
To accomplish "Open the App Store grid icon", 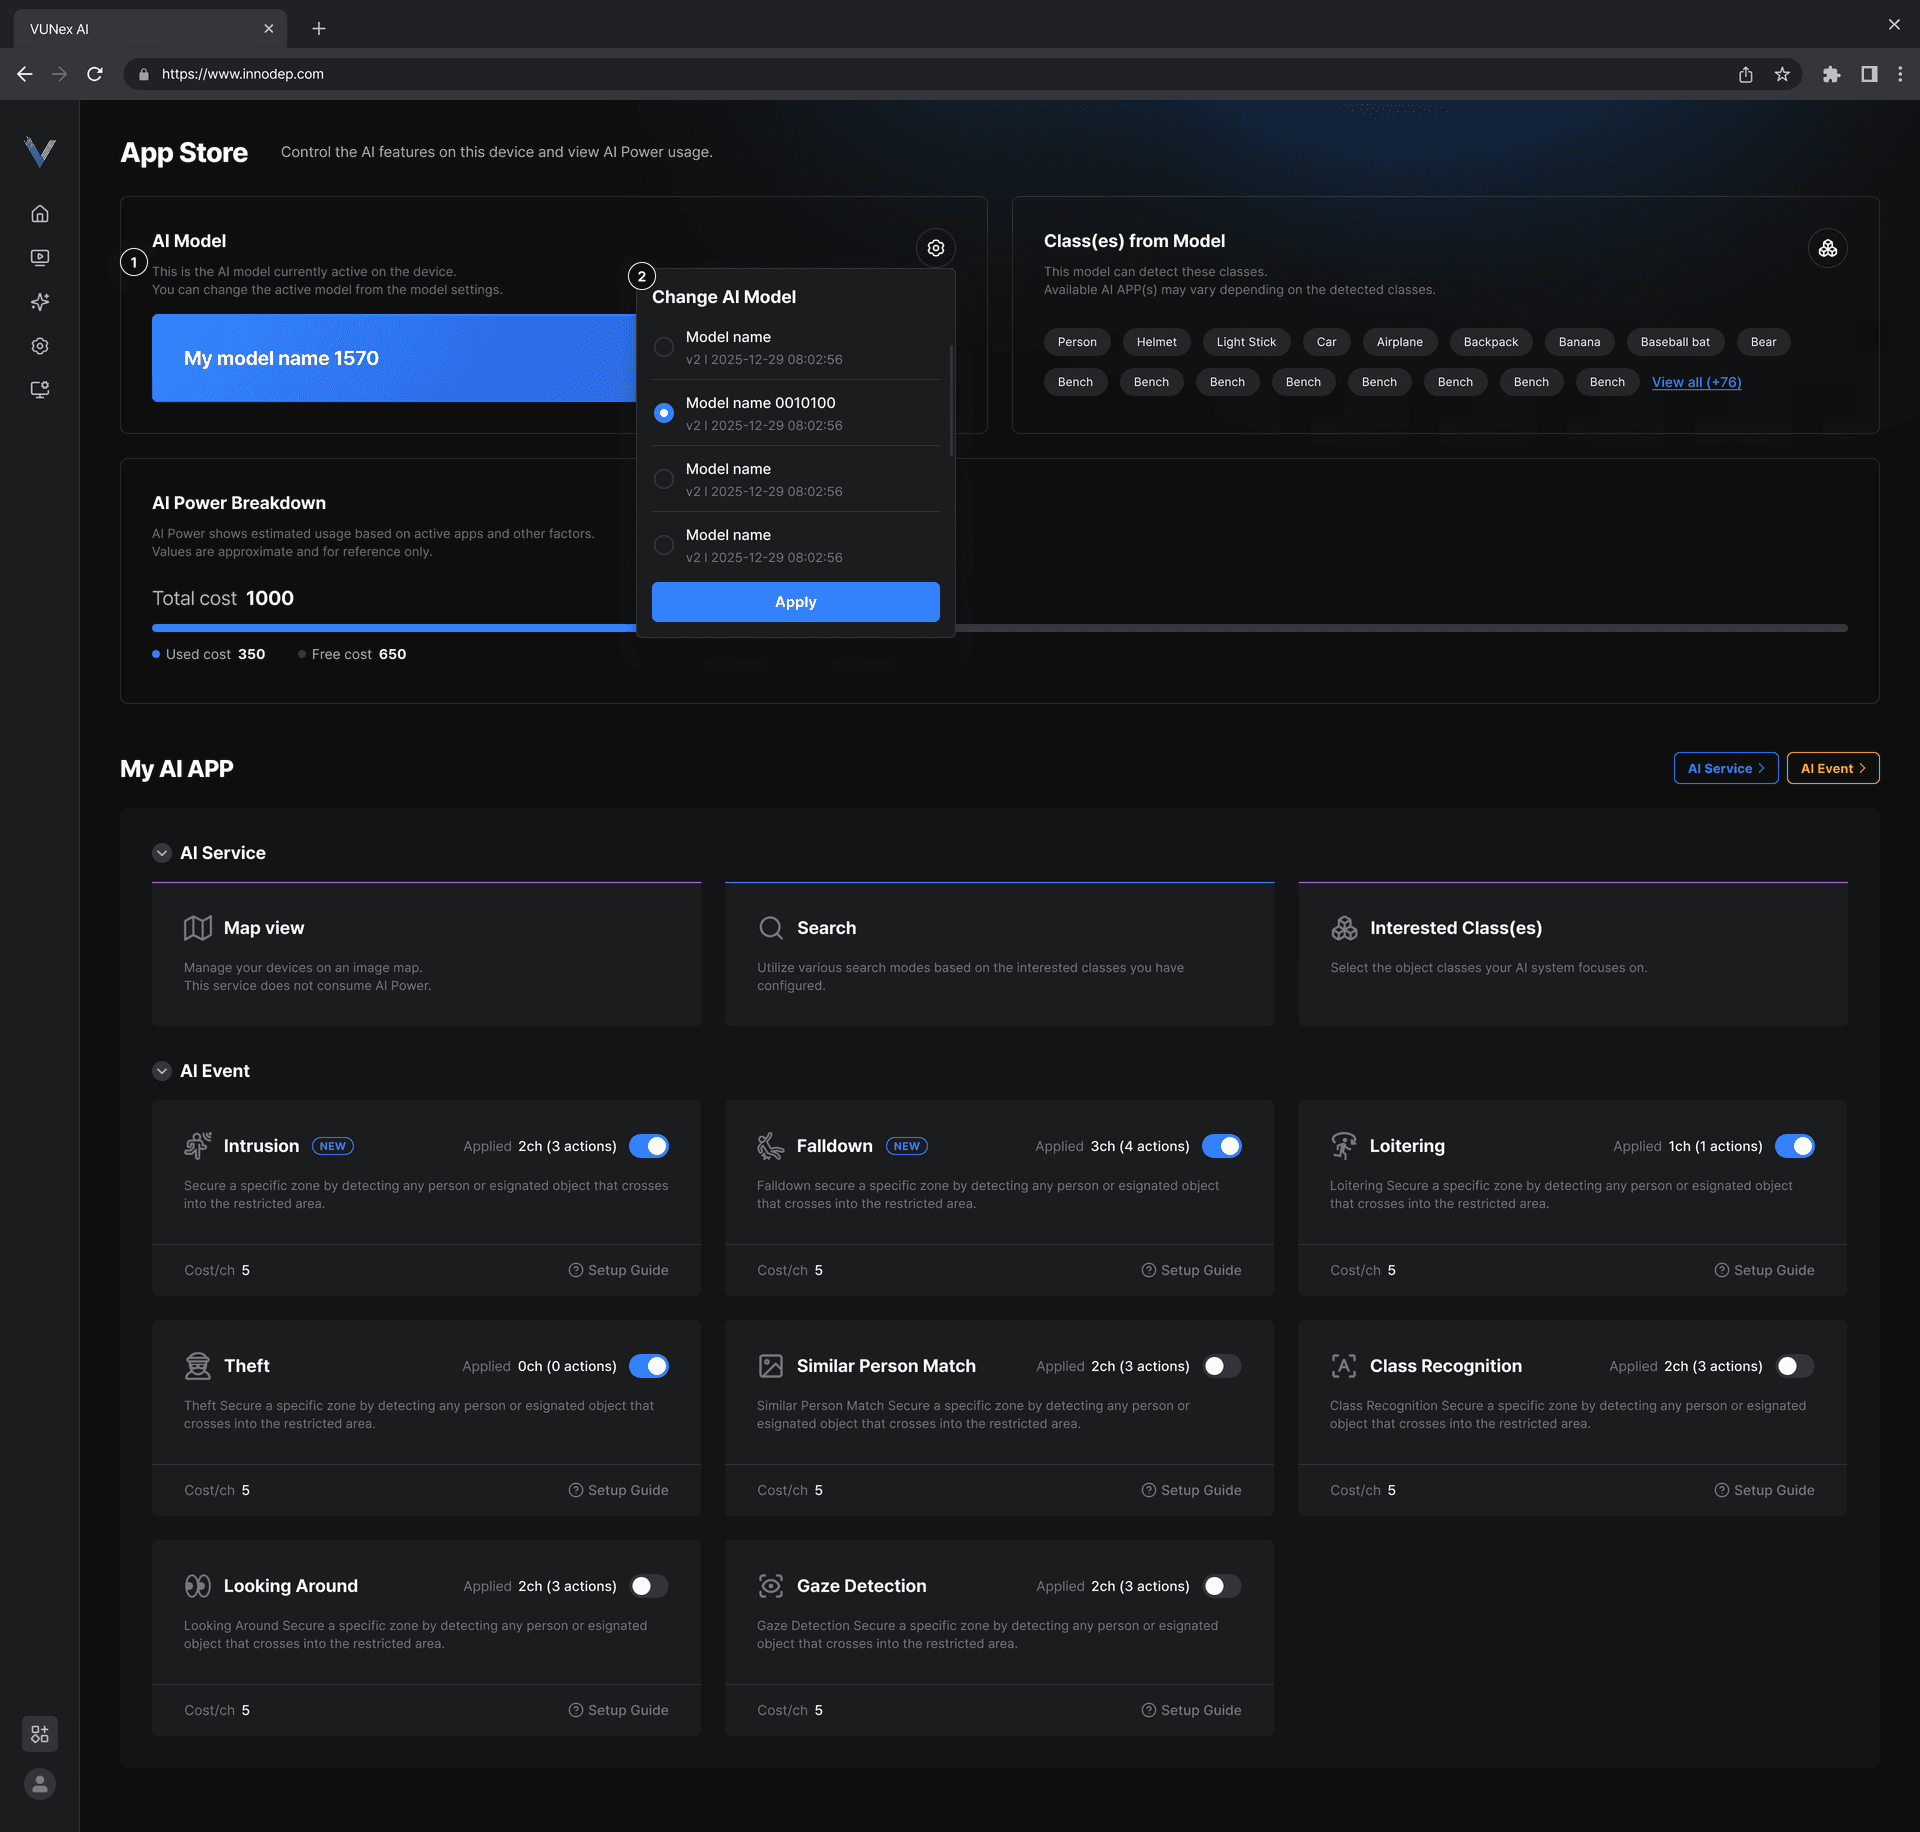I will [x=40, y=1734].
